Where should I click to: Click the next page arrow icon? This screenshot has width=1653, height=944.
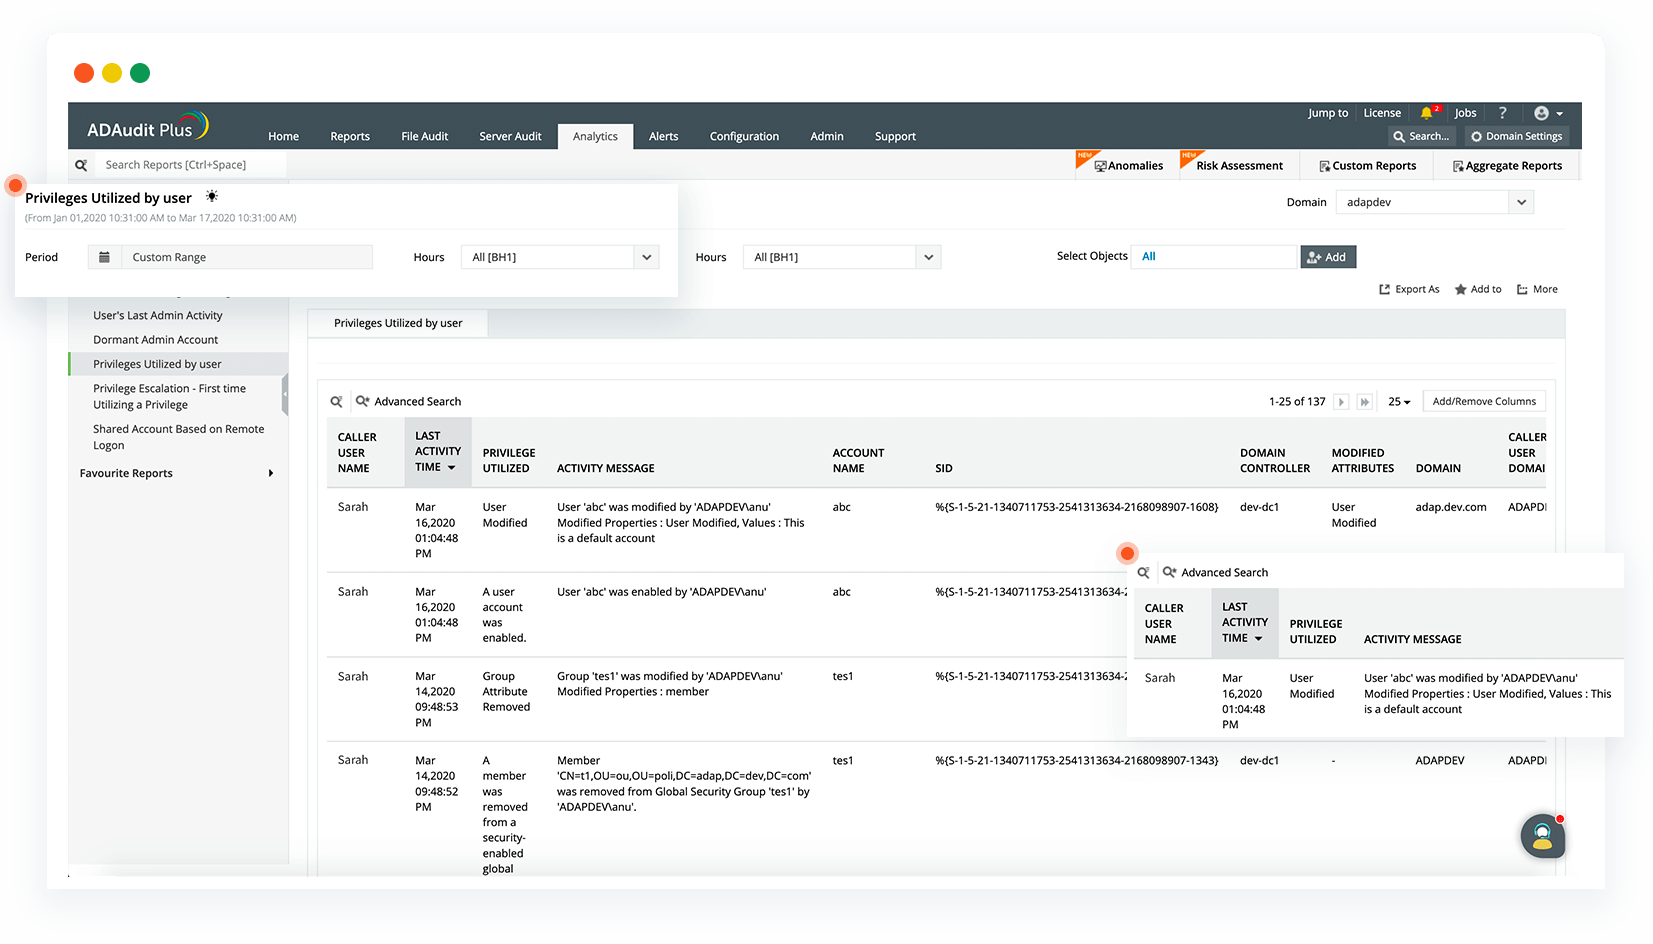[1341, 402]
